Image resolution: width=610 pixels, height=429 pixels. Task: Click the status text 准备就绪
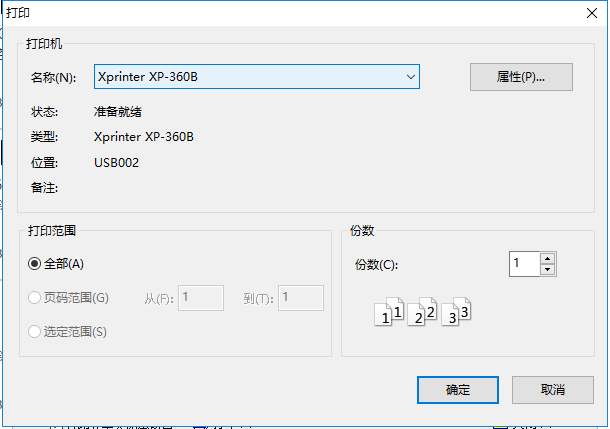tap(117, 112)
